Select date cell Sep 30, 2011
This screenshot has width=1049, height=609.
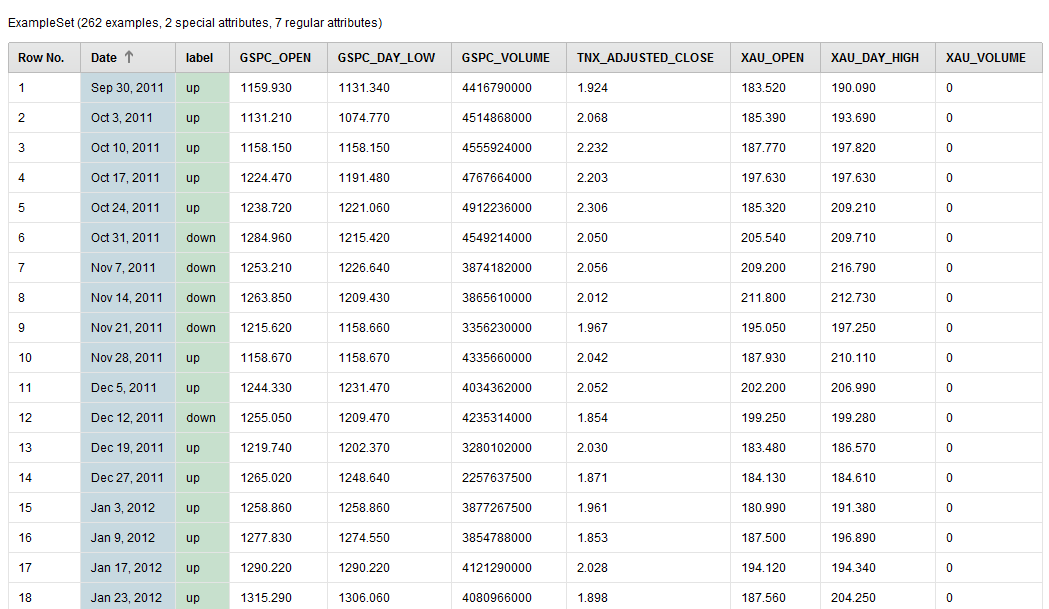tap(127, 88)
